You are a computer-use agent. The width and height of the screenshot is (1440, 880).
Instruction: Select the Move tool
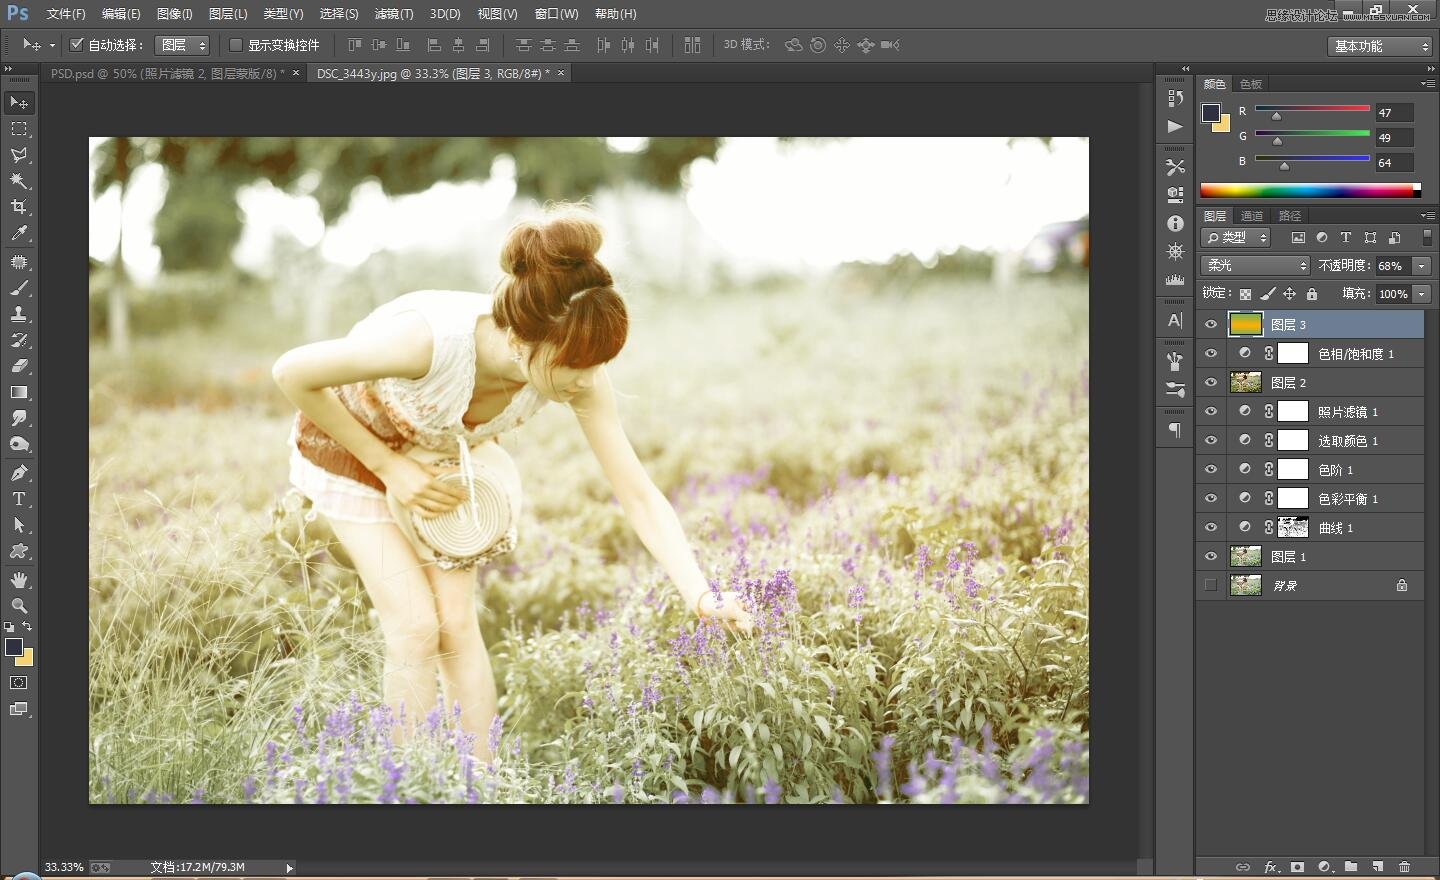coord(20,102)
